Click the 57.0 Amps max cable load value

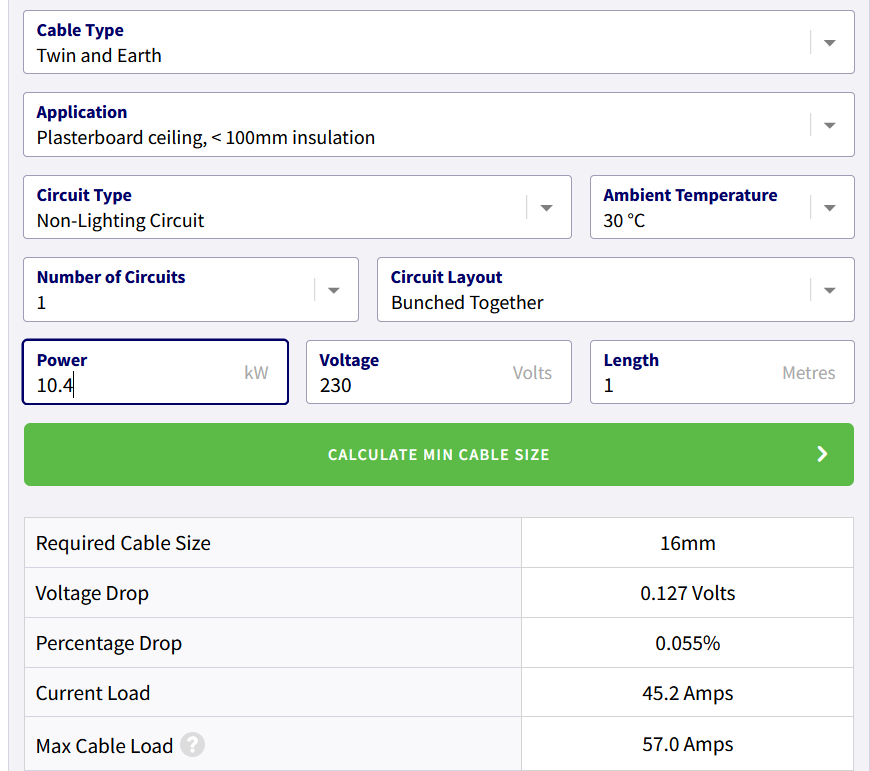point(687,744)
